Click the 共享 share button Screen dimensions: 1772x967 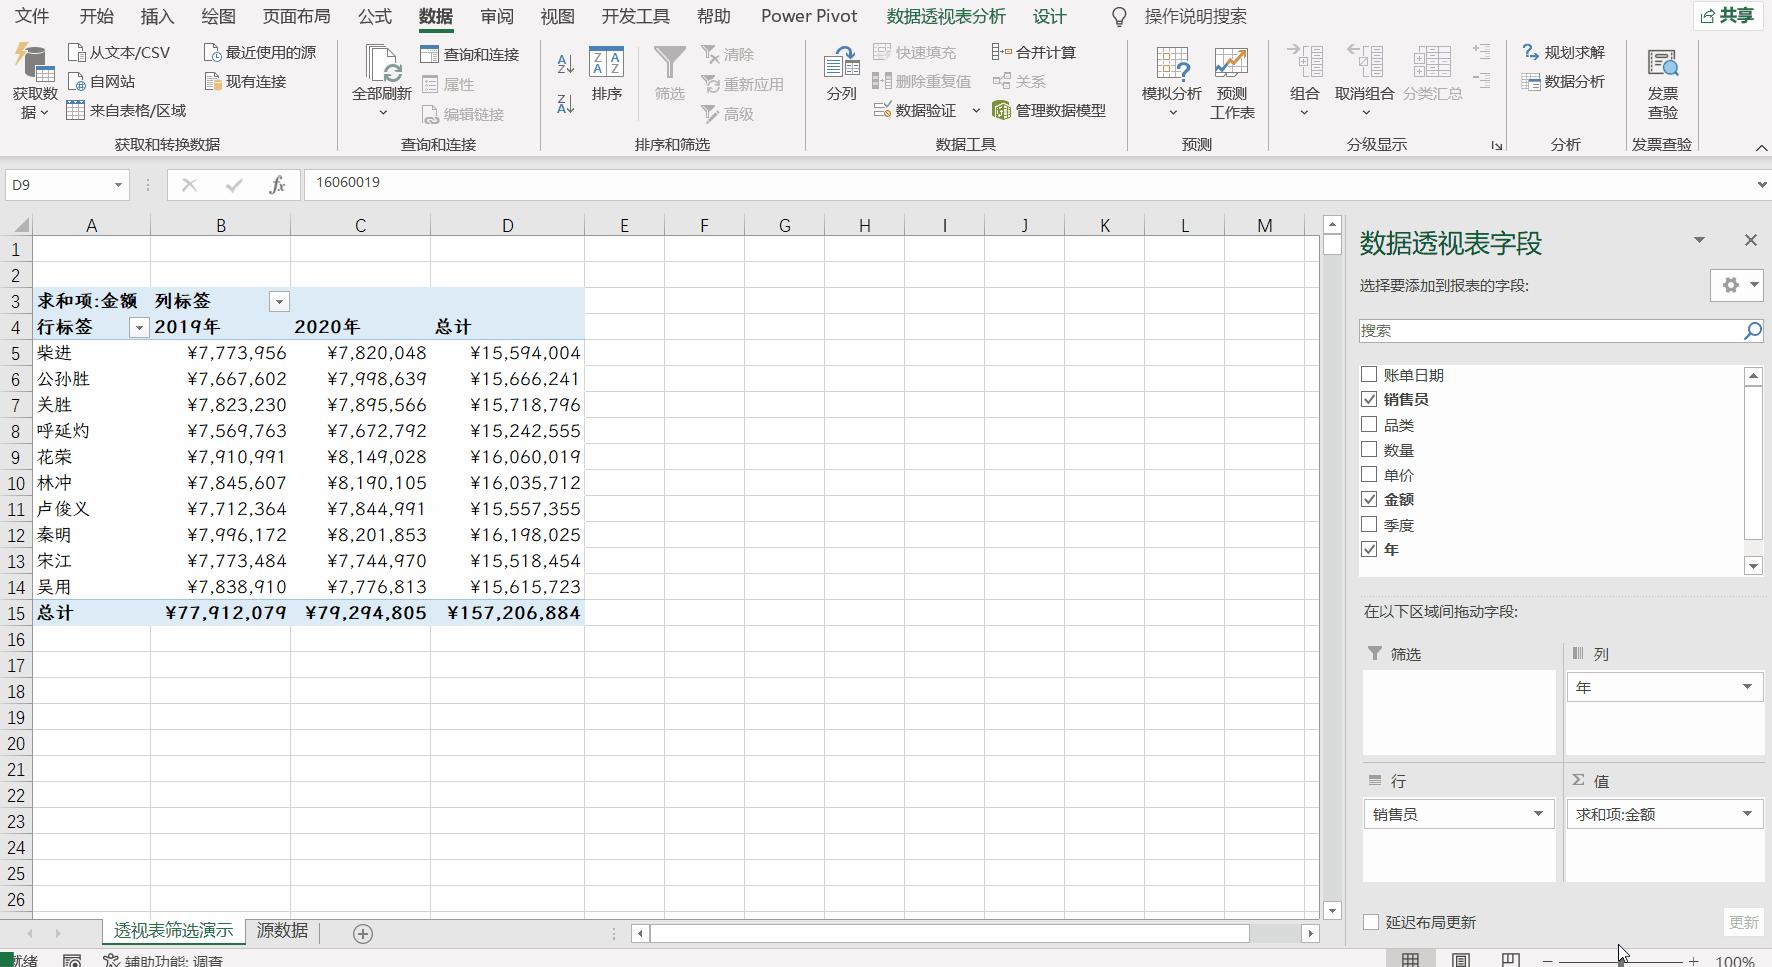click(x=1728, y=16)
